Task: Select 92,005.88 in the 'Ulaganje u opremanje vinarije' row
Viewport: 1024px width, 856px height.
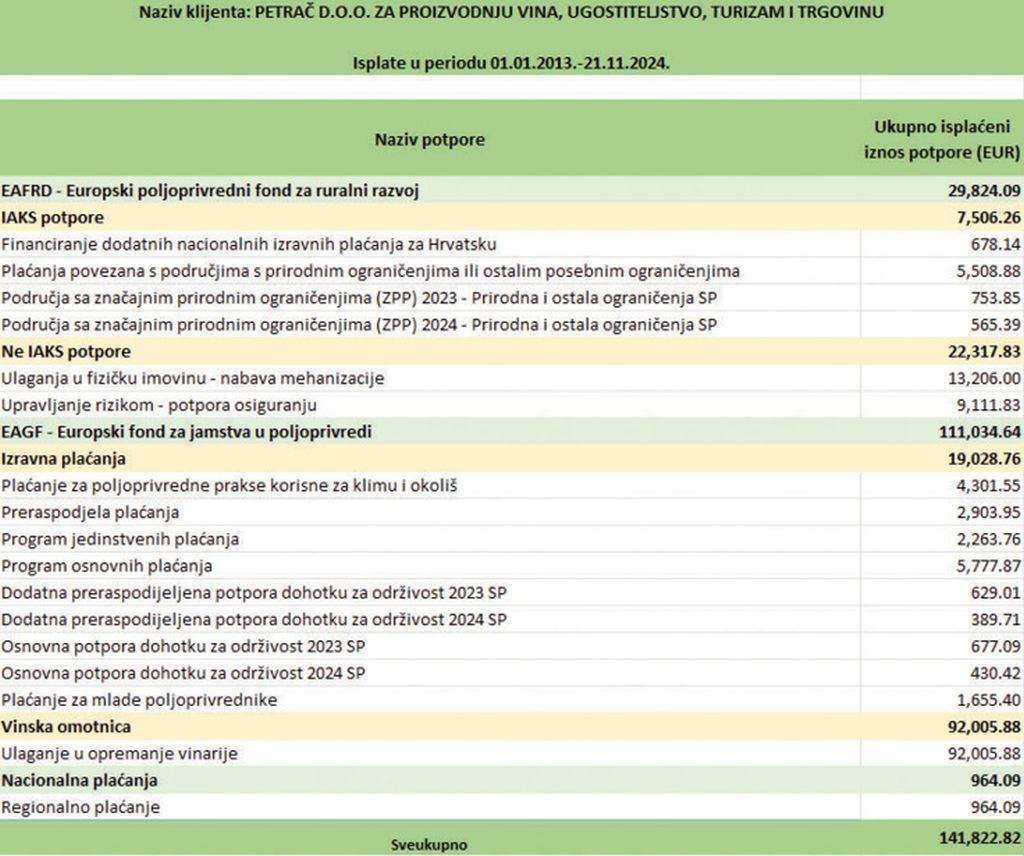Action: click(x=984, y=753)
